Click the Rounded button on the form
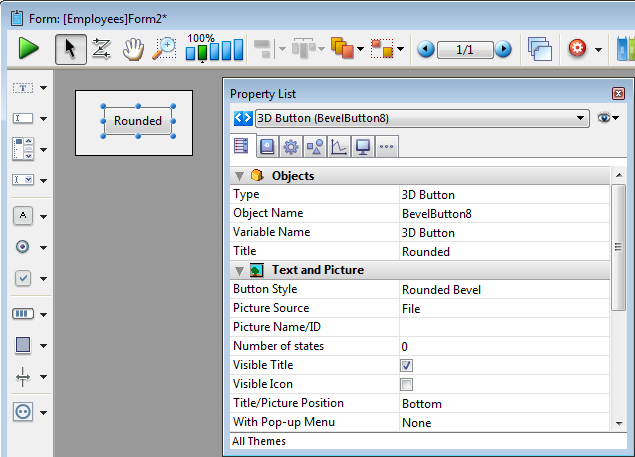The height and width of the screenshot is (457, 635). [138, 121]
